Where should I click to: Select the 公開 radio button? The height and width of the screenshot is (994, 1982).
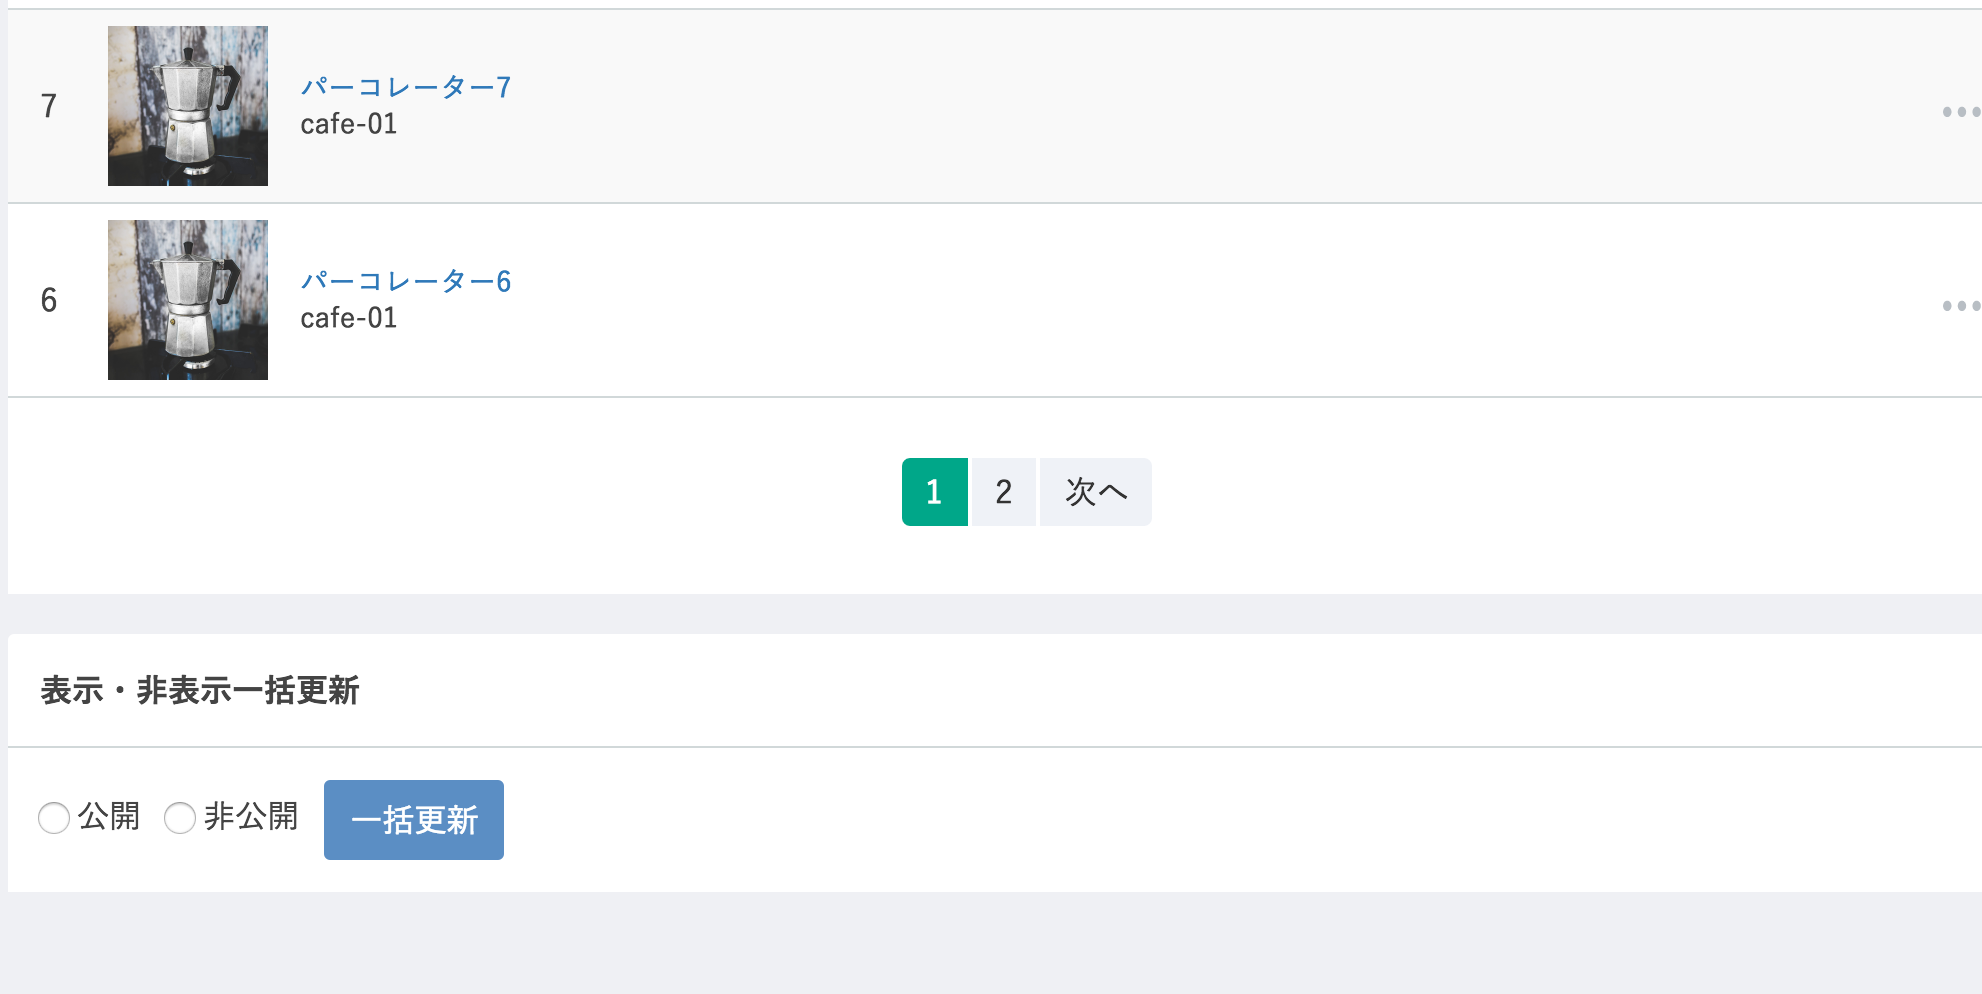[x=54, y=818]
